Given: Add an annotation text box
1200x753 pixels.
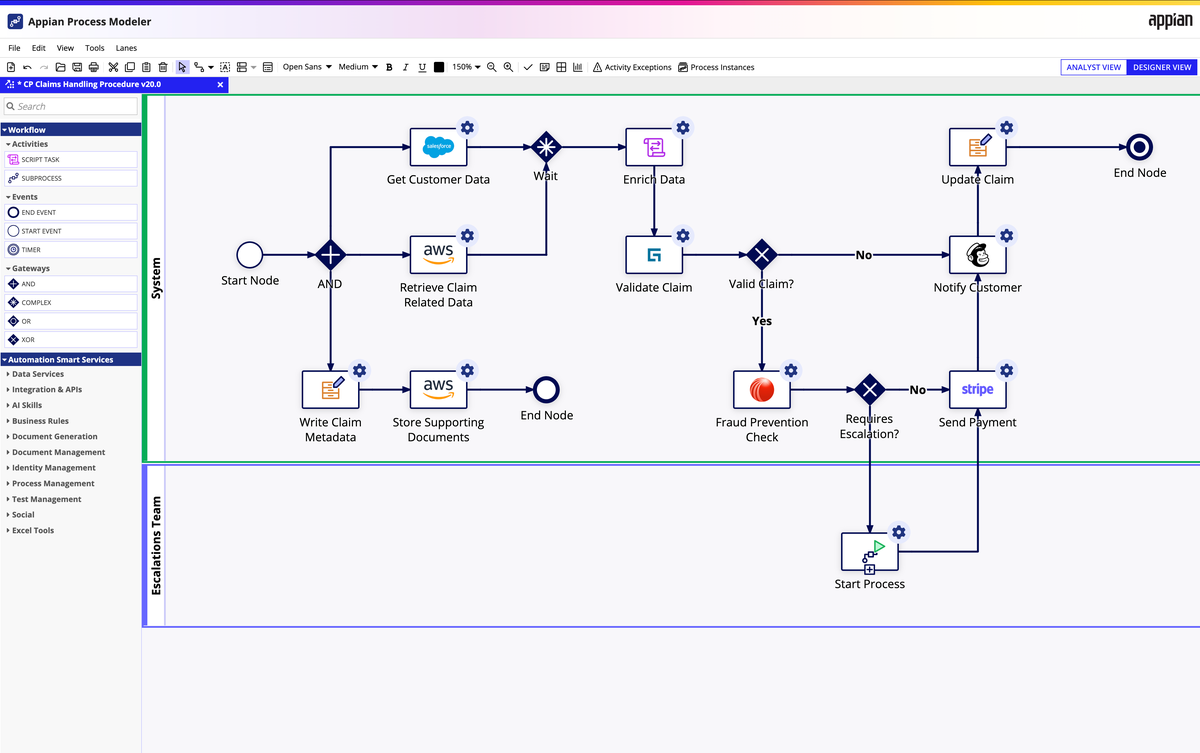Looking at the screenshot, I should (x=225, y=67).
